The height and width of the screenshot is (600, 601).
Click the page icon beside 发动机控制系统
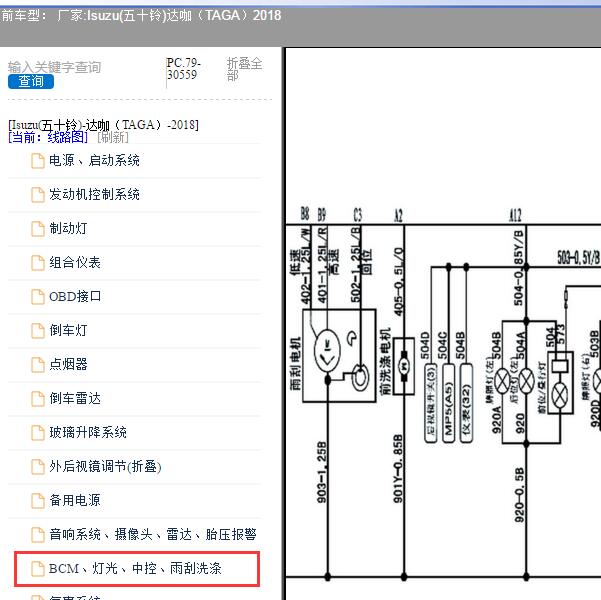38,195
